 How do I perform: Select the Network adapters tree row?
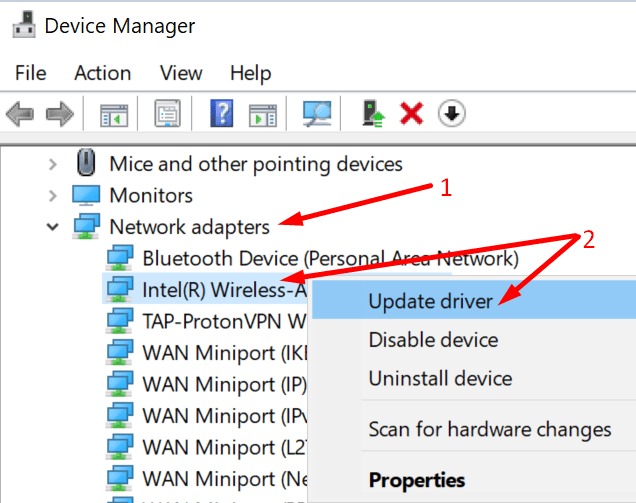(189, 227)
